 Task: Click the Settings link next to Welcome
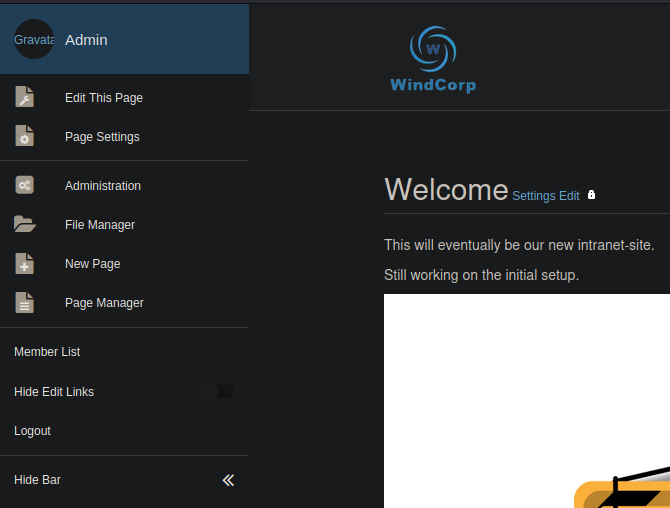coord(533,196)
